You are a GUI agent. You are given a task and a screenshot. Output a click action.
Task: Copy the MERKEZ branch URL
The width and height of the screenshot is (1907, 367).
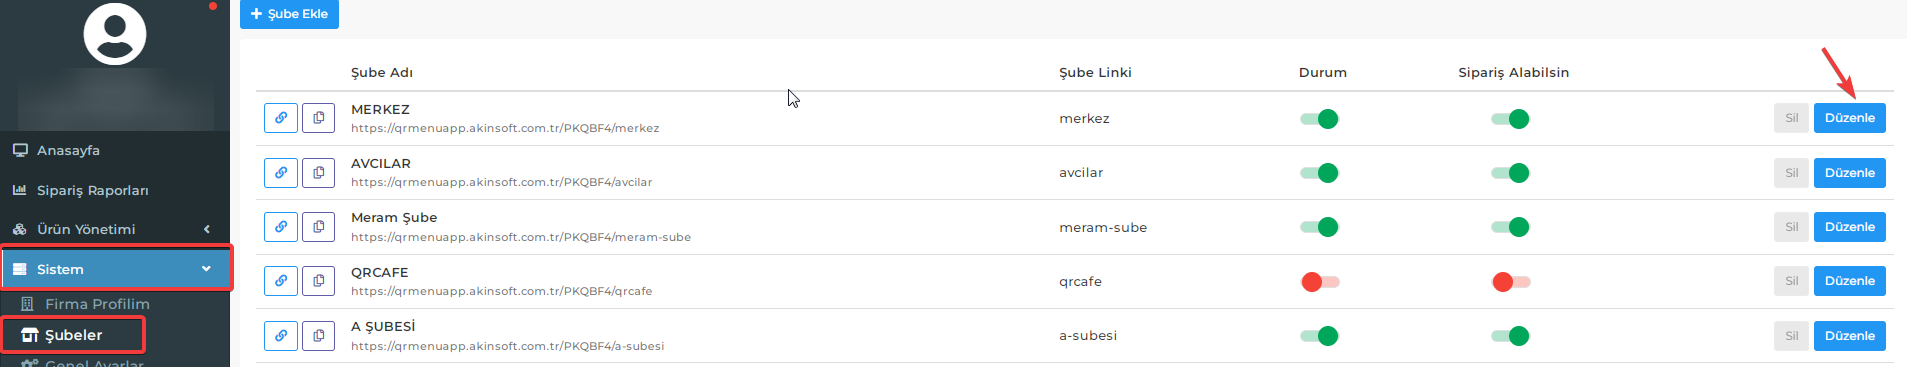tap(318, 118)
